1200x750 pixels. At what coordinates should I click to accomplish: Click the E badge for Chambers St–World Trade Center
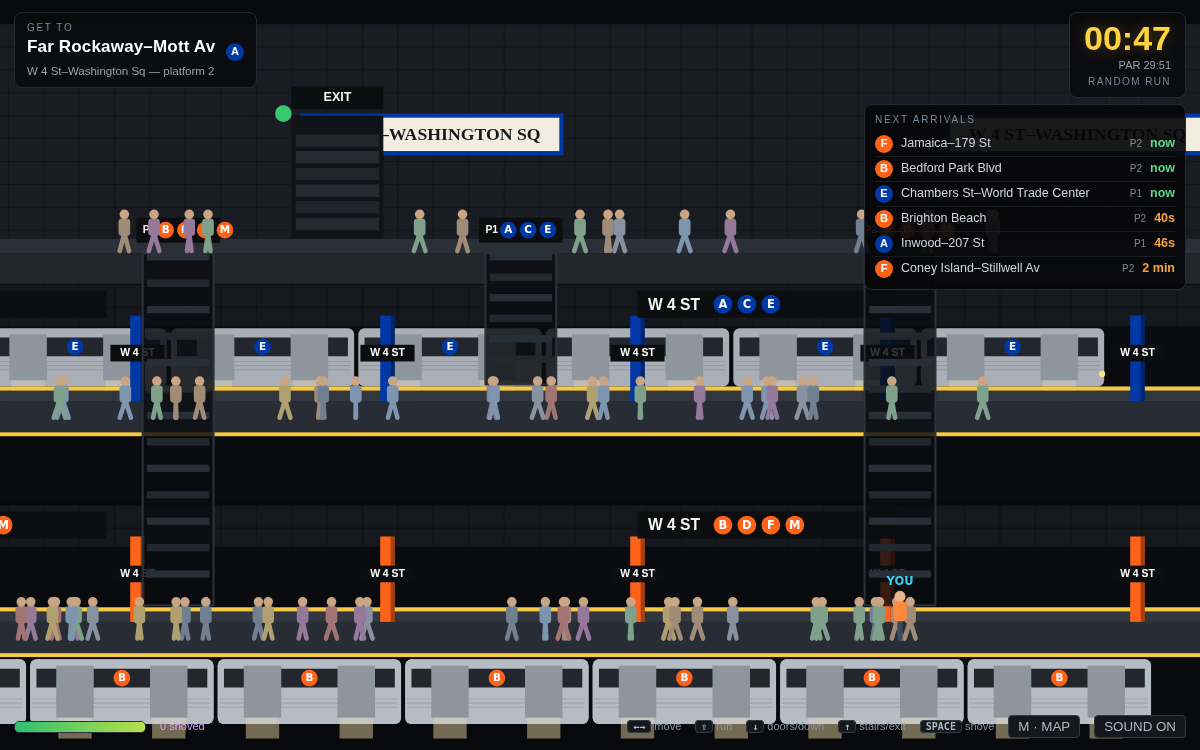[884, 194]
